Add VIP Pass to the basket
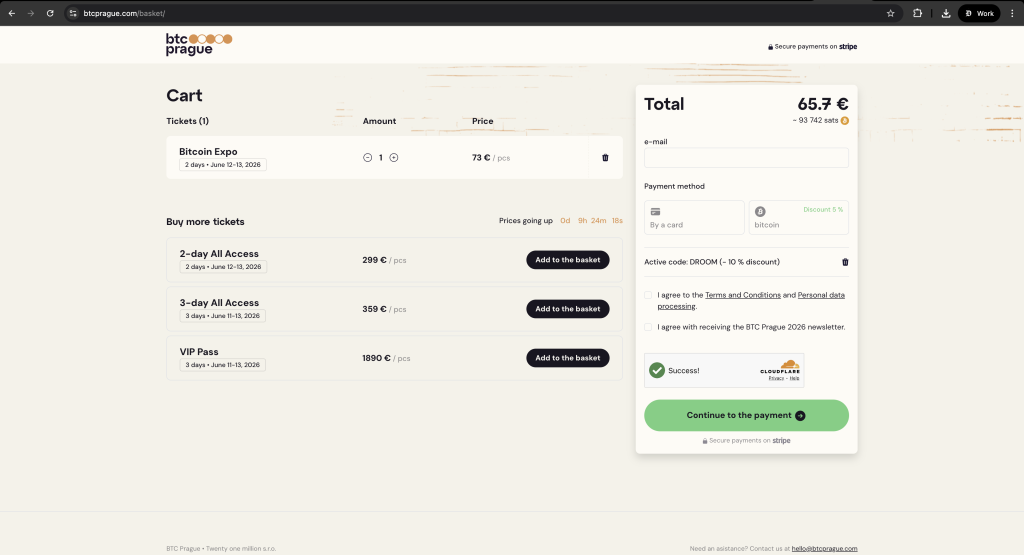 click(x=568, y=358)
